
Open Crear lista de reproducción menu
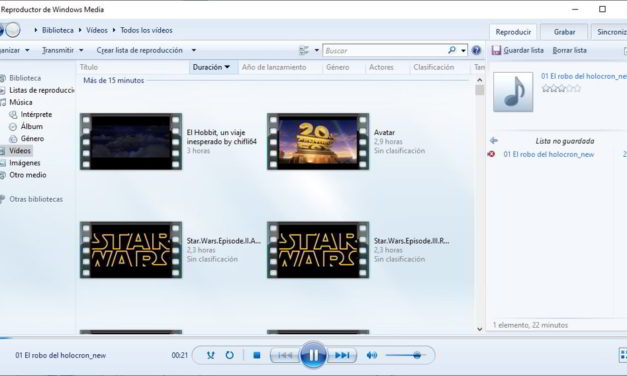(139, 50)
